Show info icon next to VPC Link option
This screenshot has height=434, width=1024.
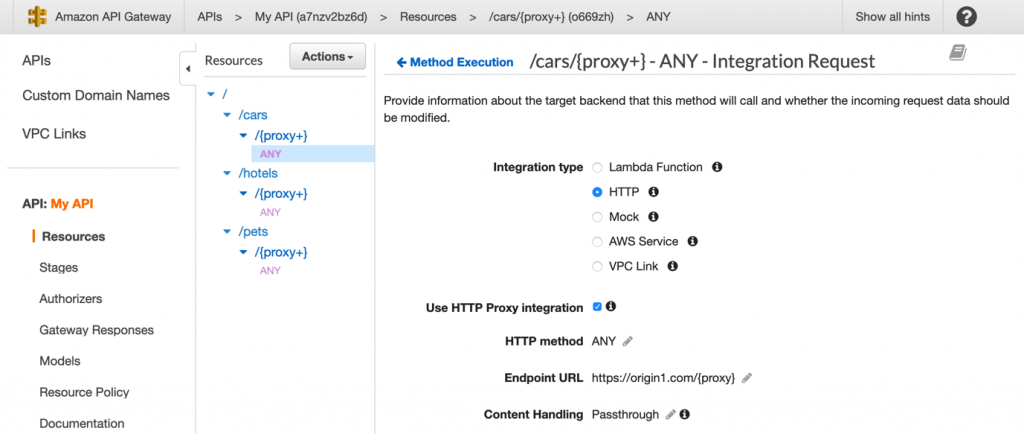coord(673,266)
